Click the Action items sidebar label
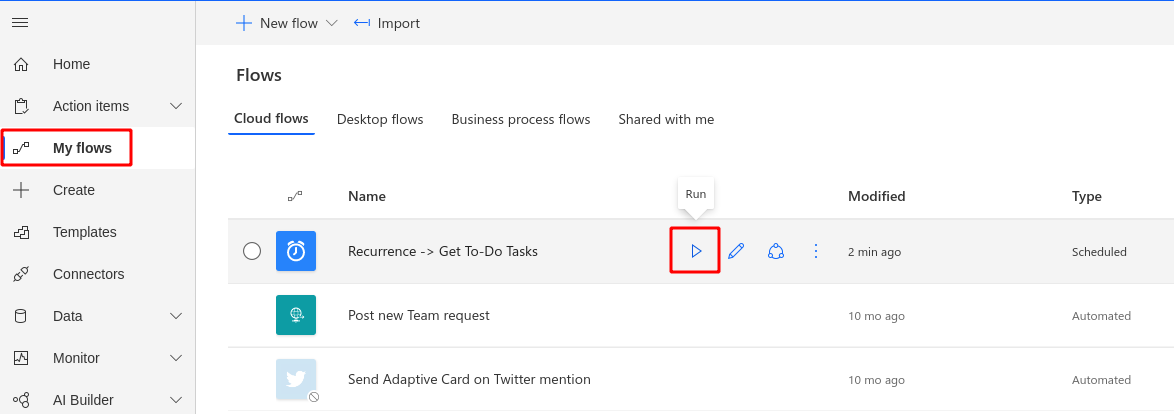 [x=91, y=106]
